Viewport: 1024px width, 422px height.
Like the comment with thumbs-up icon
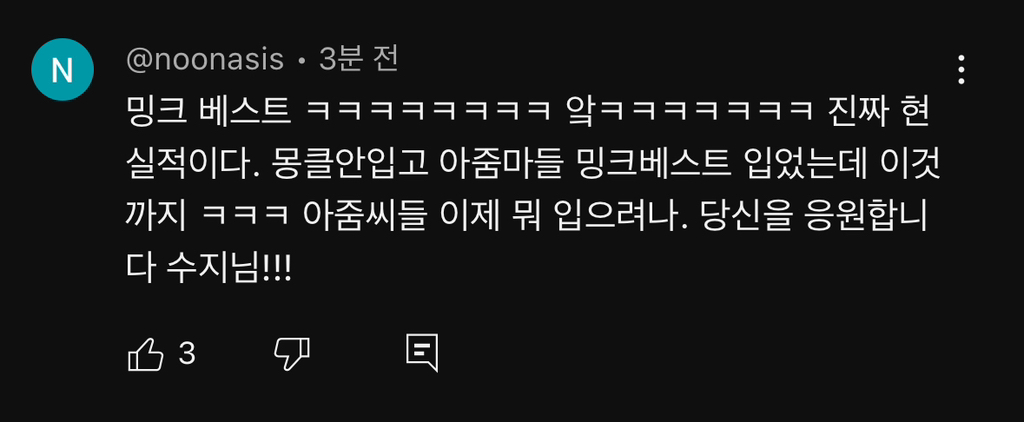pos(146,355)
